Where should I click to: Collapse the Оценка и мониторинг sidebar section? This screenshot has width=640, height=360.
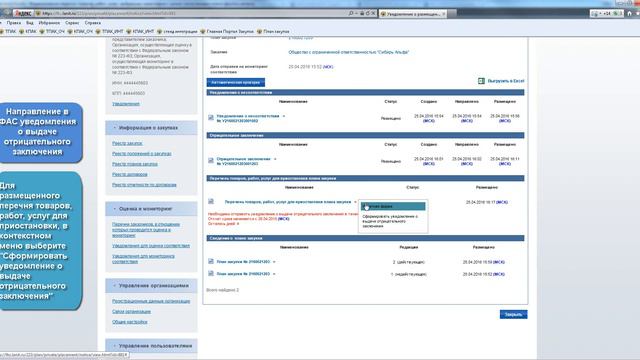tap(115, 209)
